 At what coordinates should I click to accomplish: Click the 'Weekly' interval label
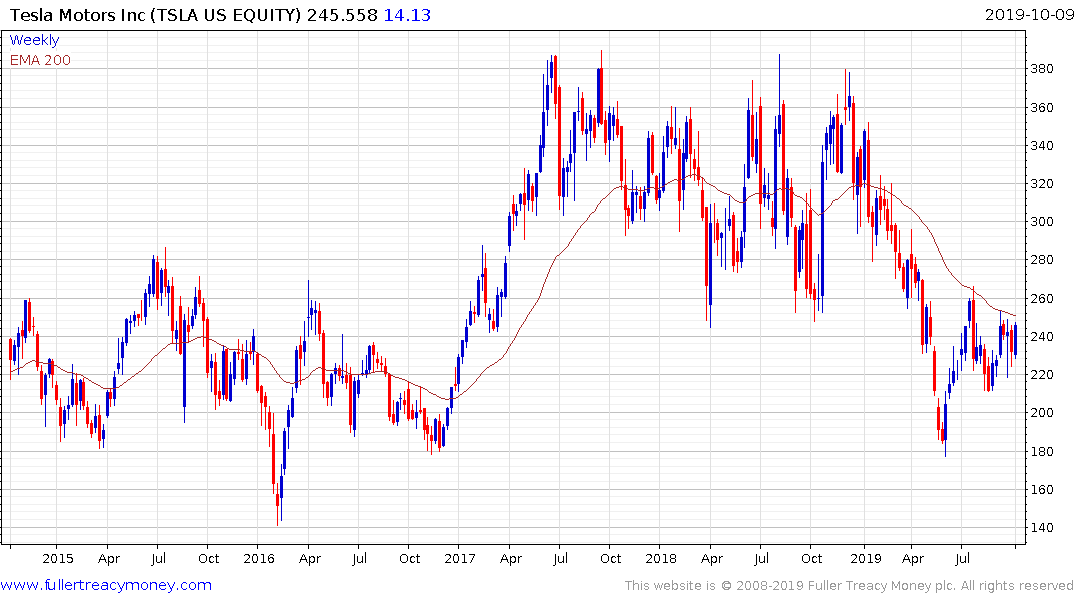(x=34, y=40)
